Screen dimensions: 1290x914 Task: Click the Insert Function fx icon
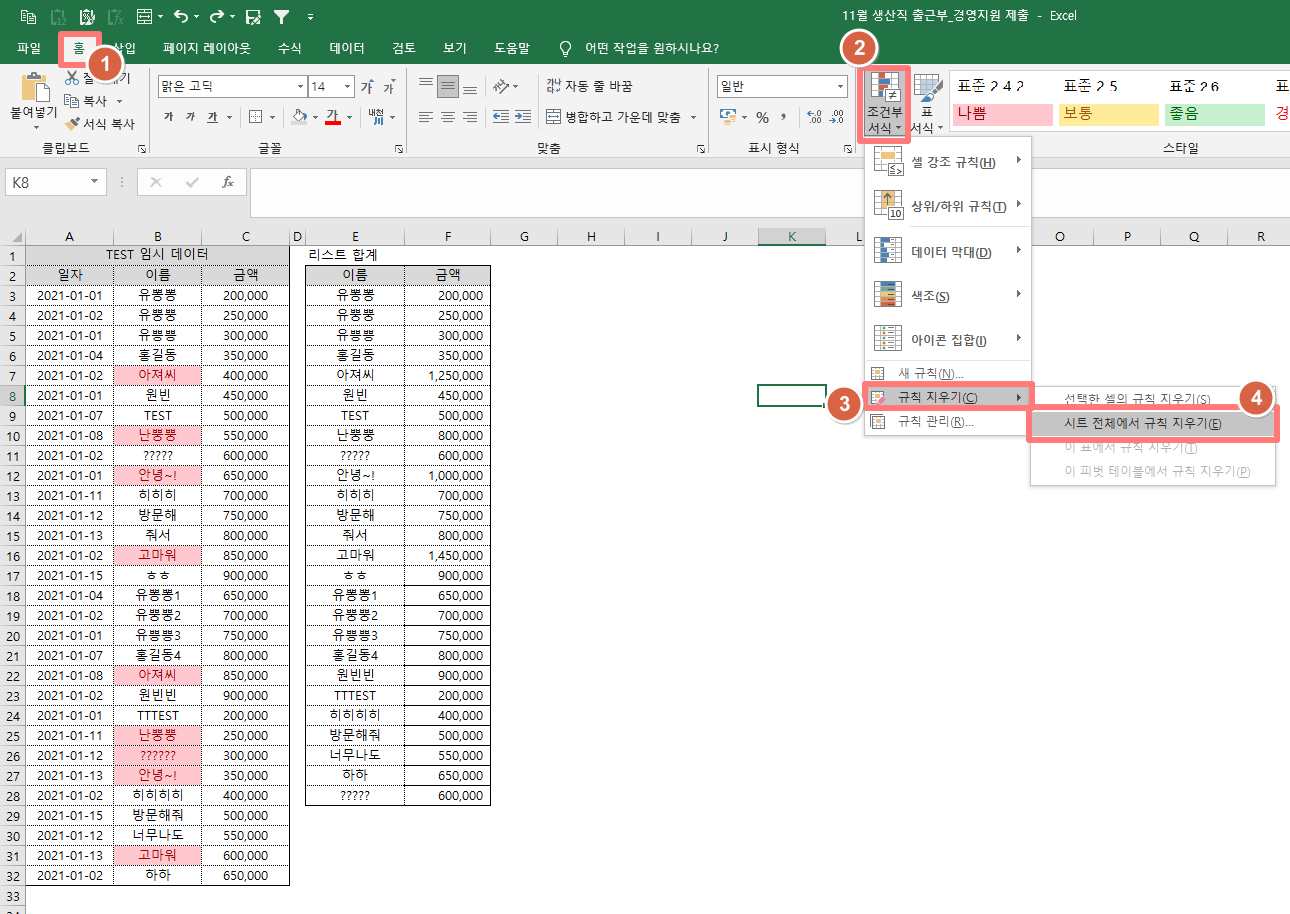pyautogui.click(x=228, y=182)
